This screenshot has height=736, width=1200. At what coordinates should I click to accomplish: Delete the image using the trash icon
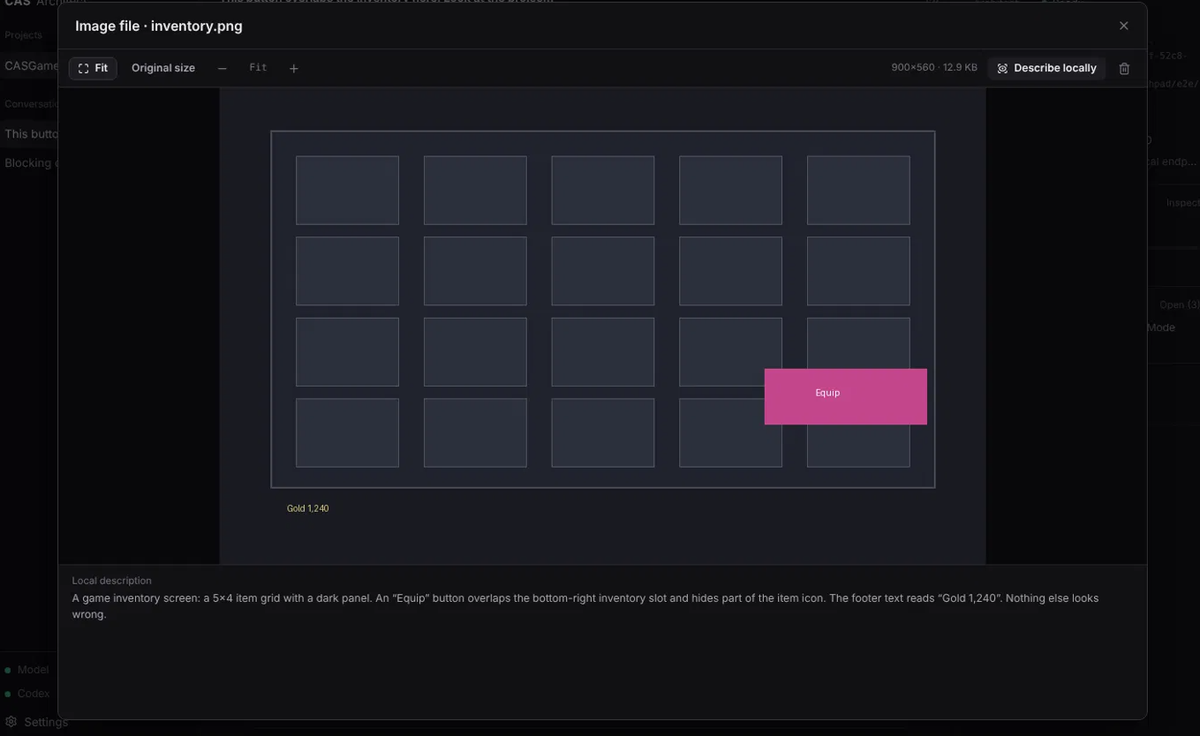coord(1124,68)
